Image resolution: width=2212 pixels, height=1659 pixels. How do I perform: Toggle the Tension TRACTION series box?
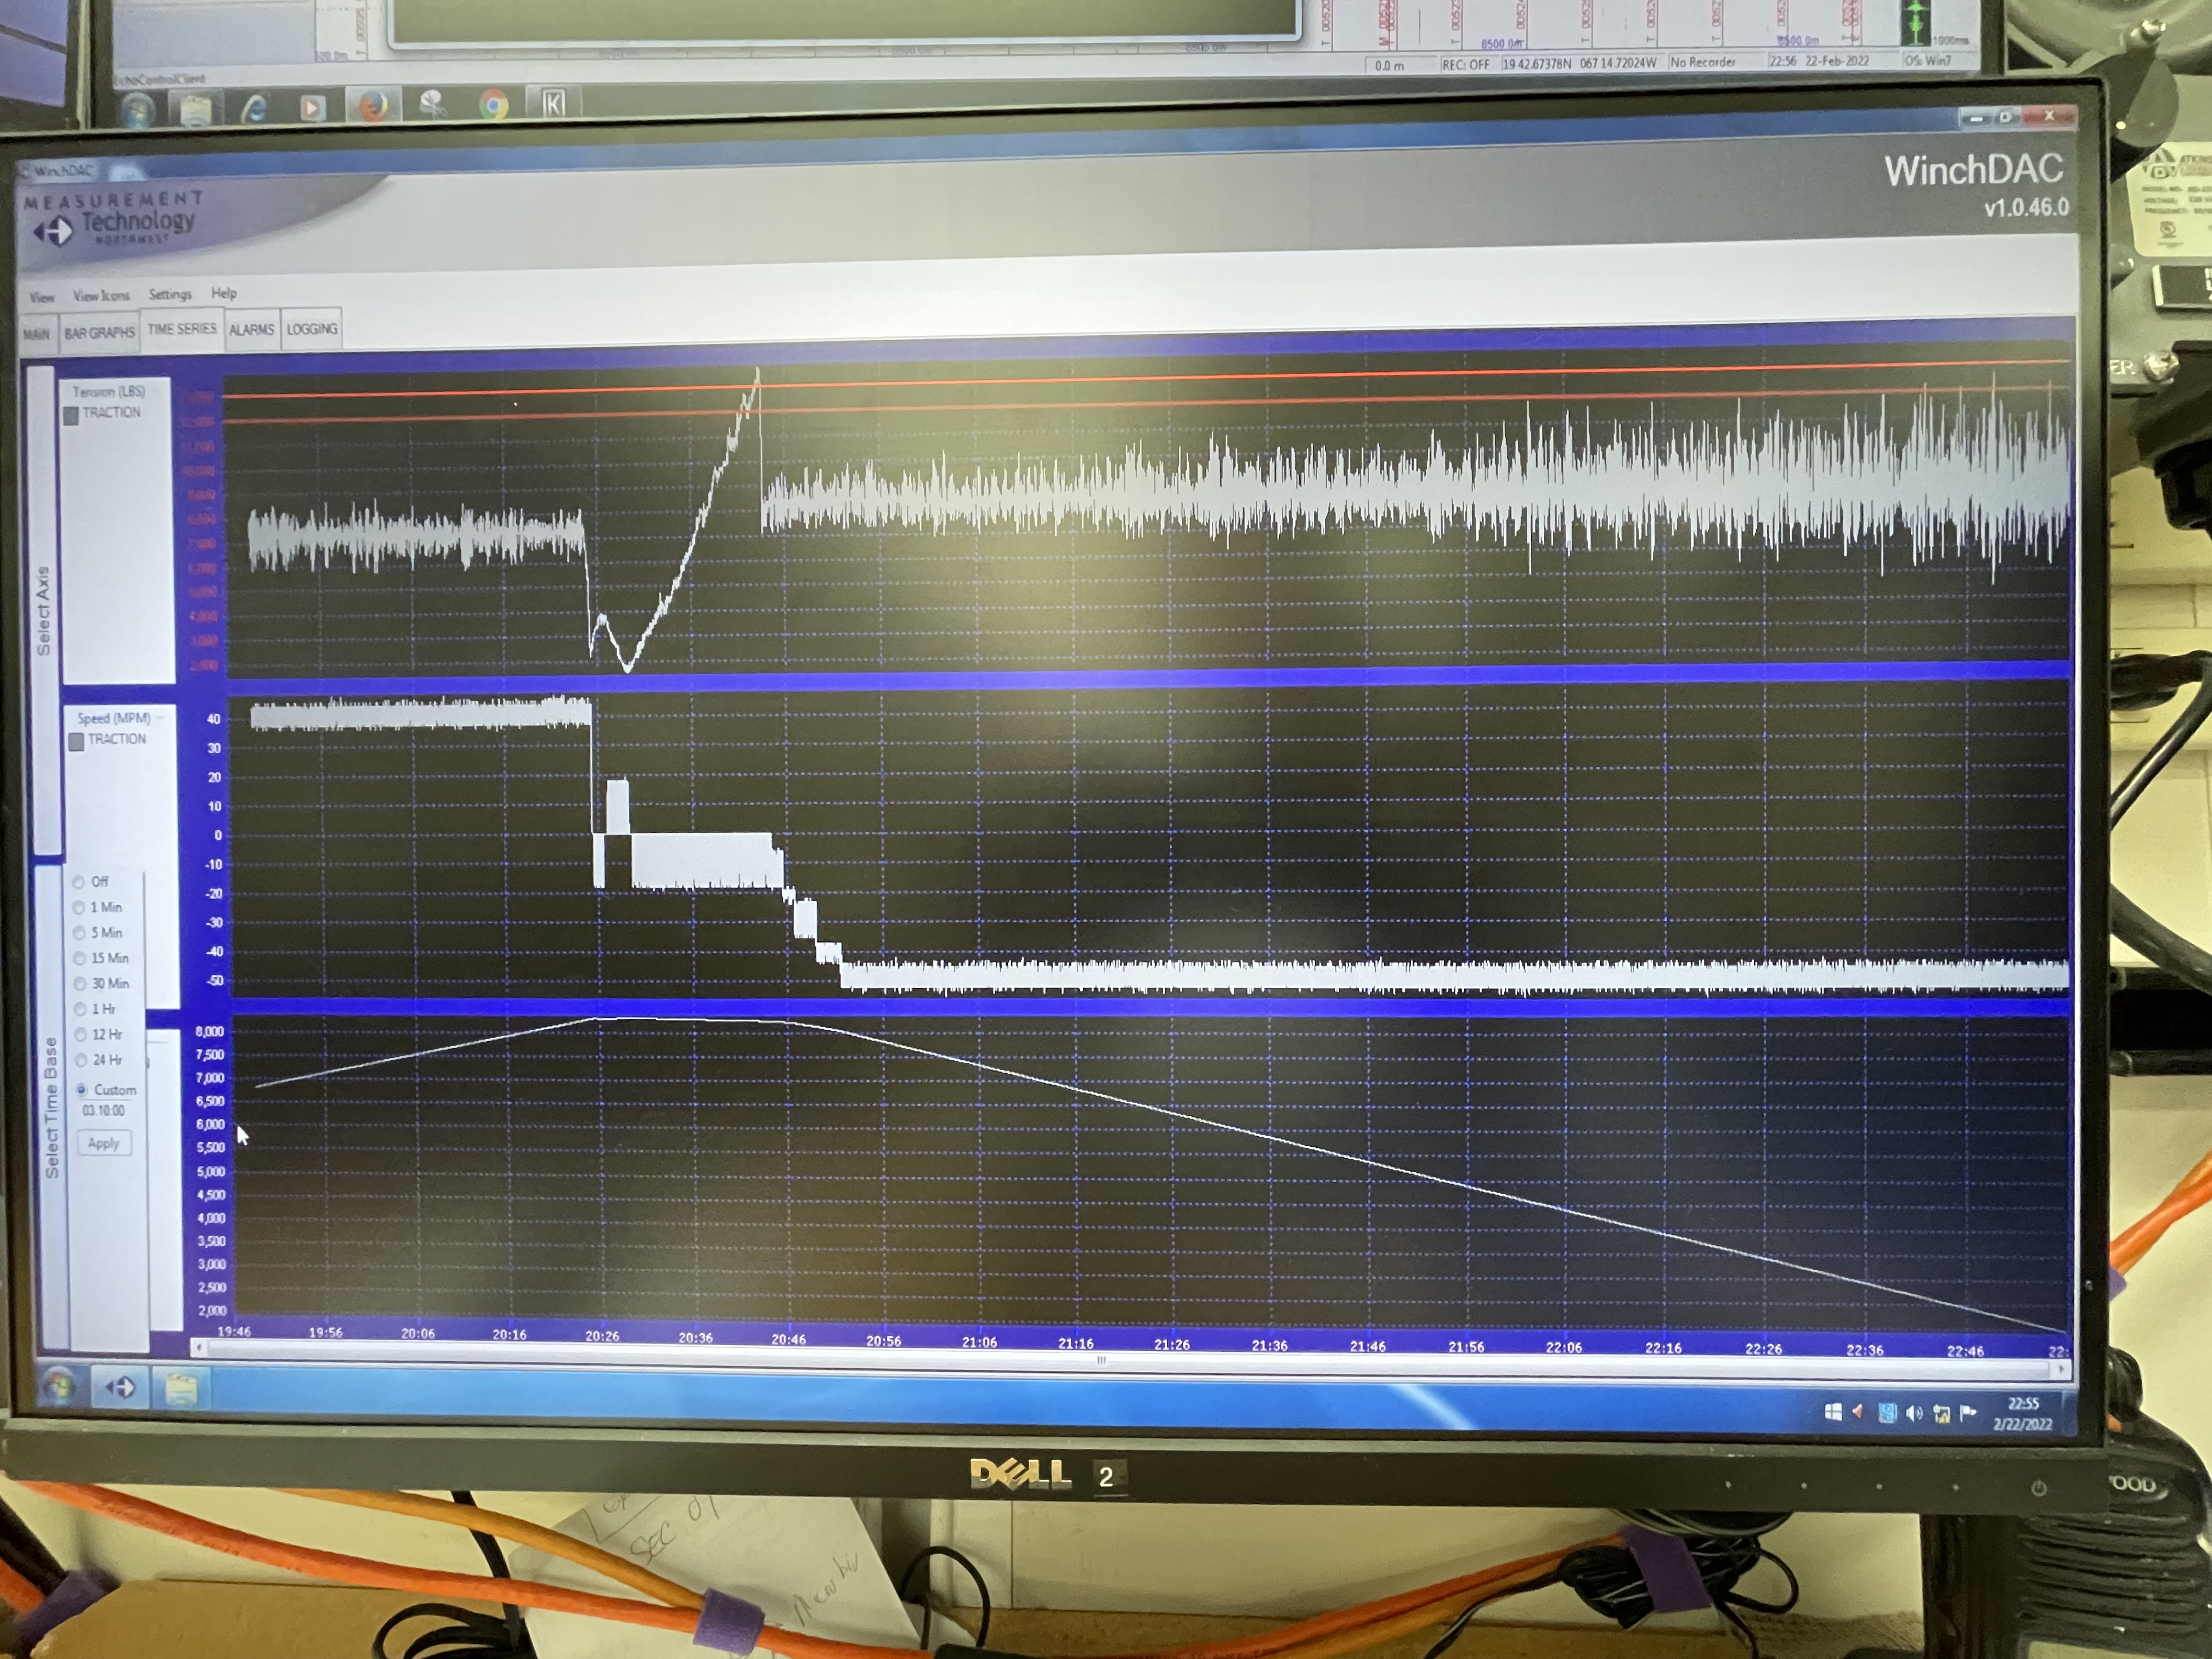[72, 415]
